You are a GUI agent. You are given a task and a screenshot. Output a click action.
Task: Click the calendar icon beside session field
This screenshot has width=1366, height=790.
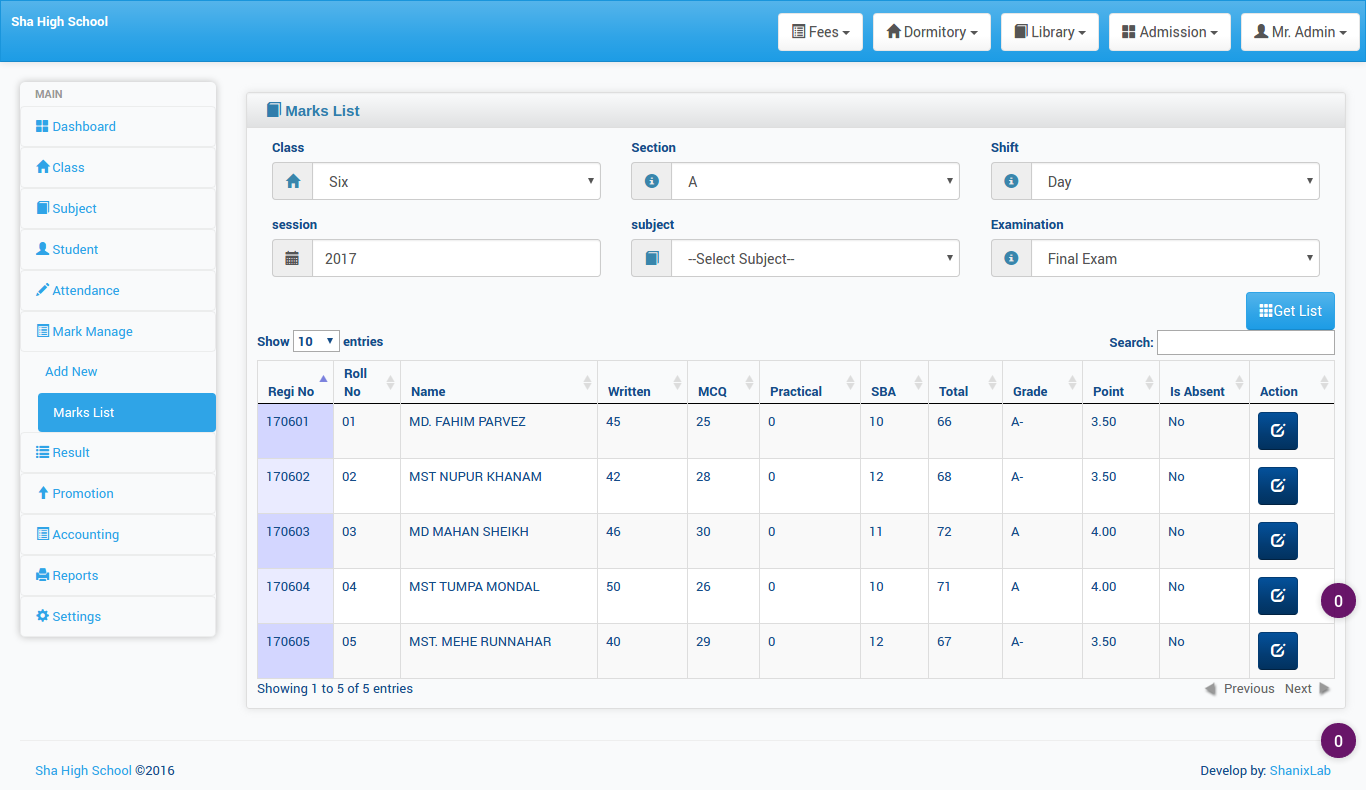pos(292,258)
